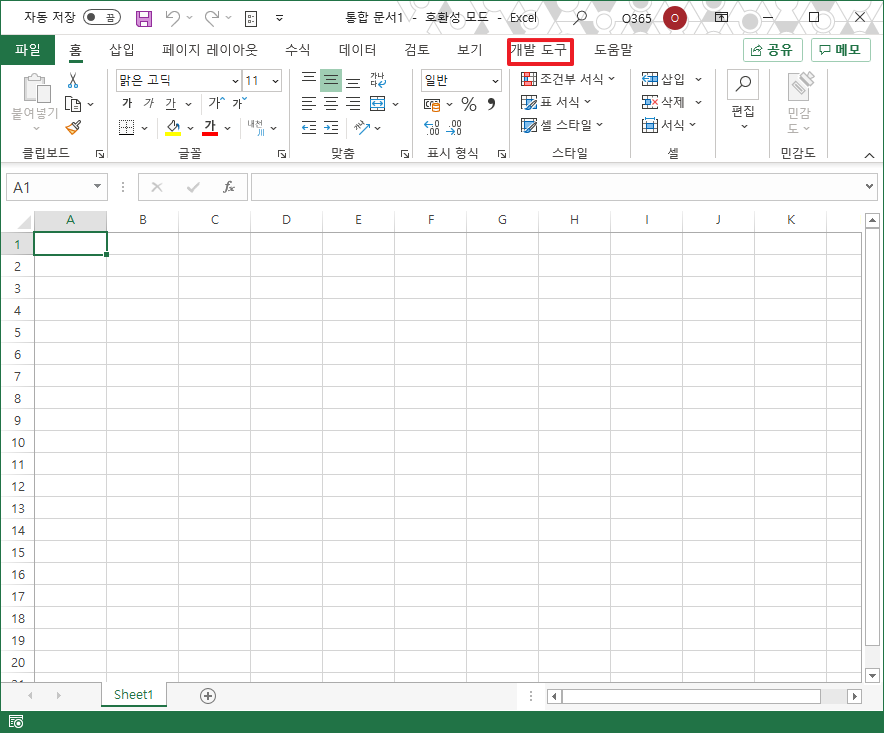
Task: Click in the formula bar input
Action: coord(556,187)
